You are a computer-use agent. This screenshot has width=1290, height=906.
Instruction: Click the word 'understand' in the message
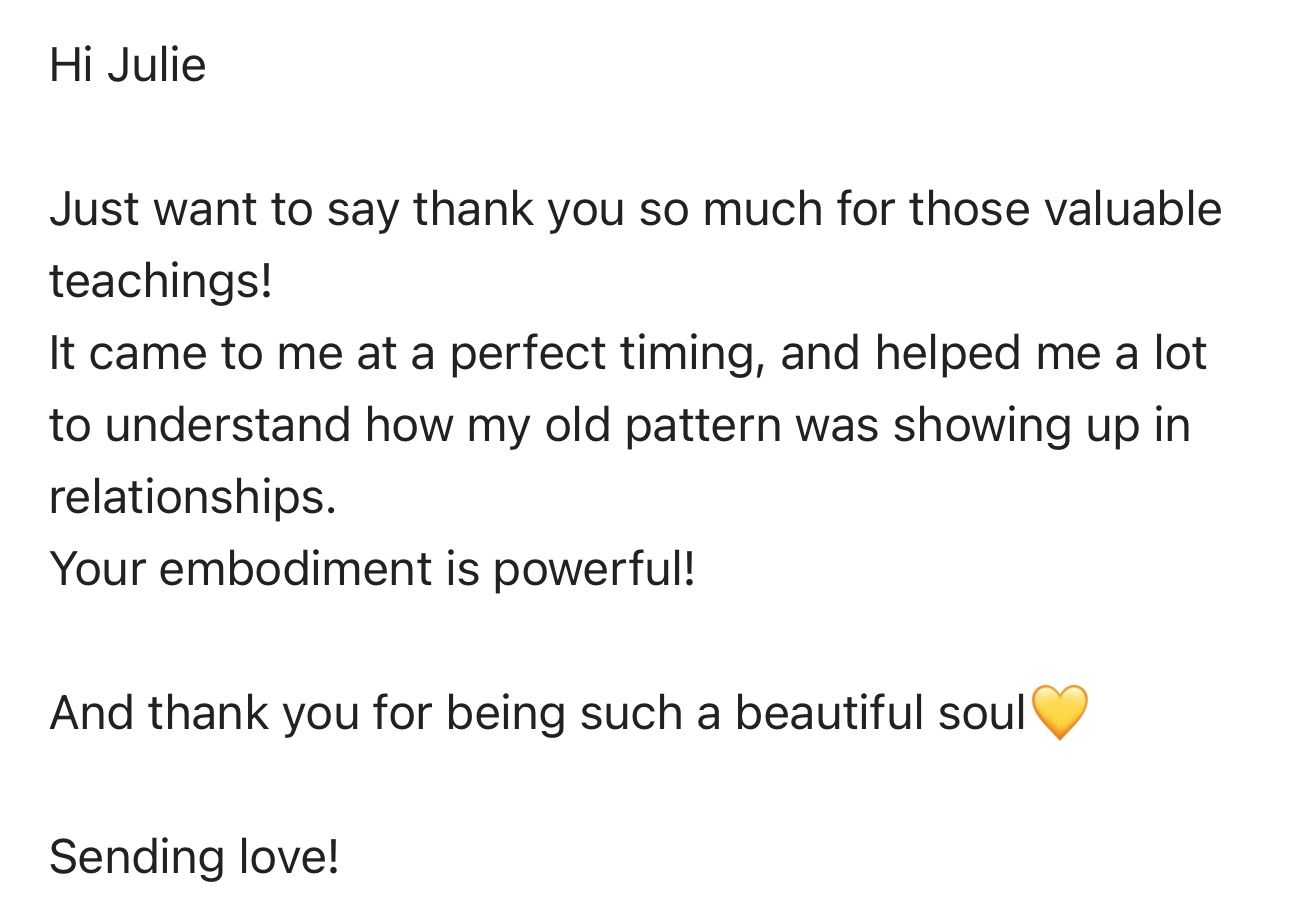click(x=227, y=426)
